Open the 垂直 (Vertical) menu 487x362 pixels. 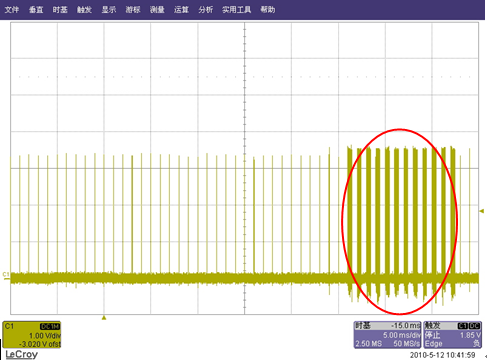pos(36,10)
